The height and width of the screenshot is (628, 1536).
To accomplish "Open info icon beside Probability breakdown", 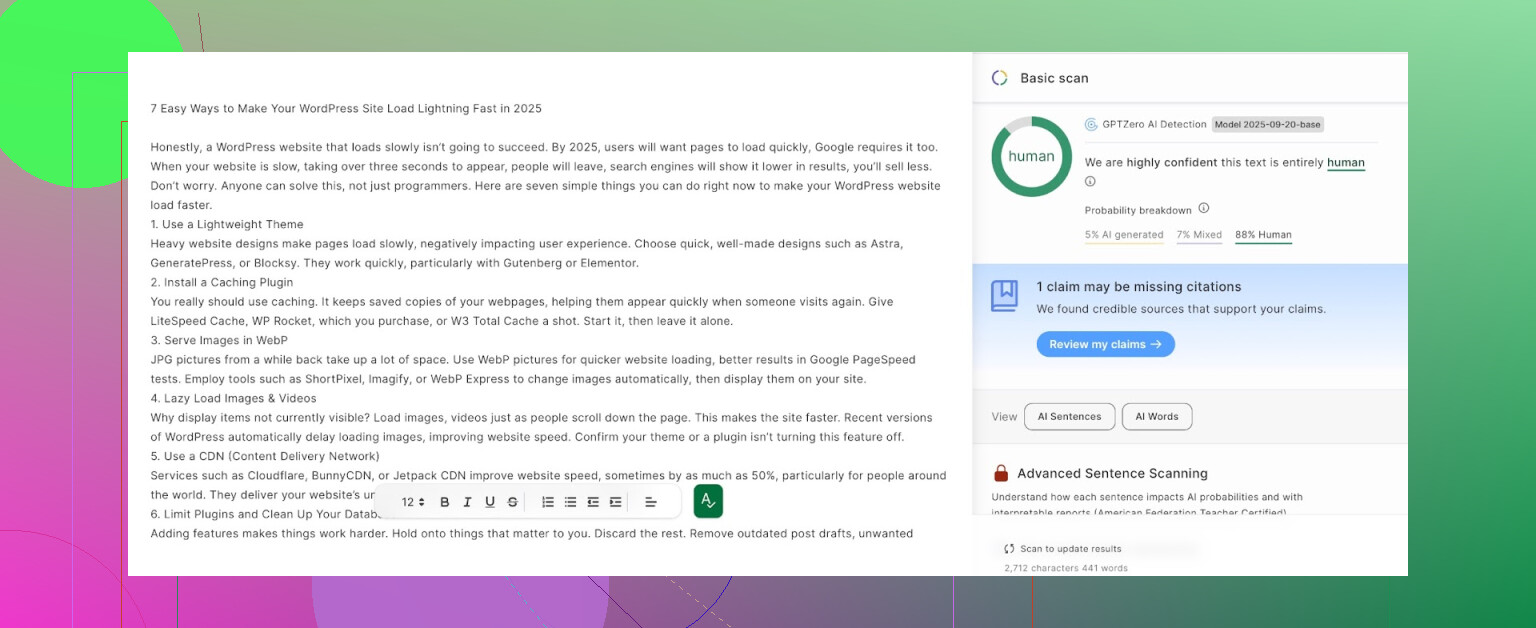I will point(1204,209).
